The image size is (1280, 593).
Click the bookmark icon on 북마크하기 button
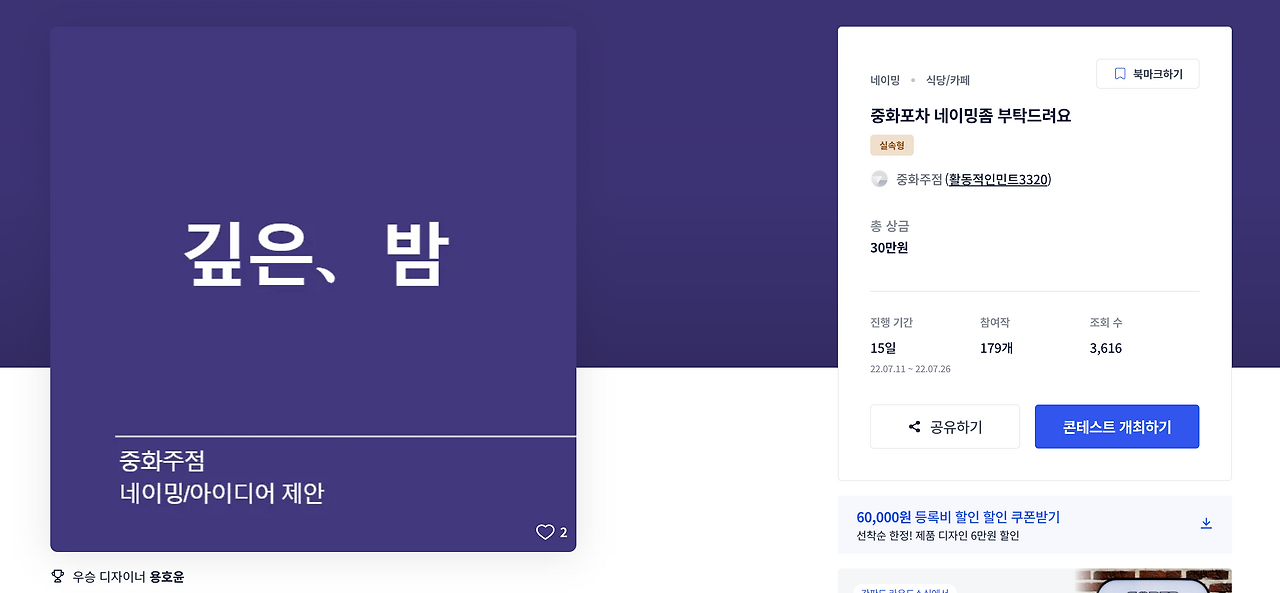pos(1118,73)
